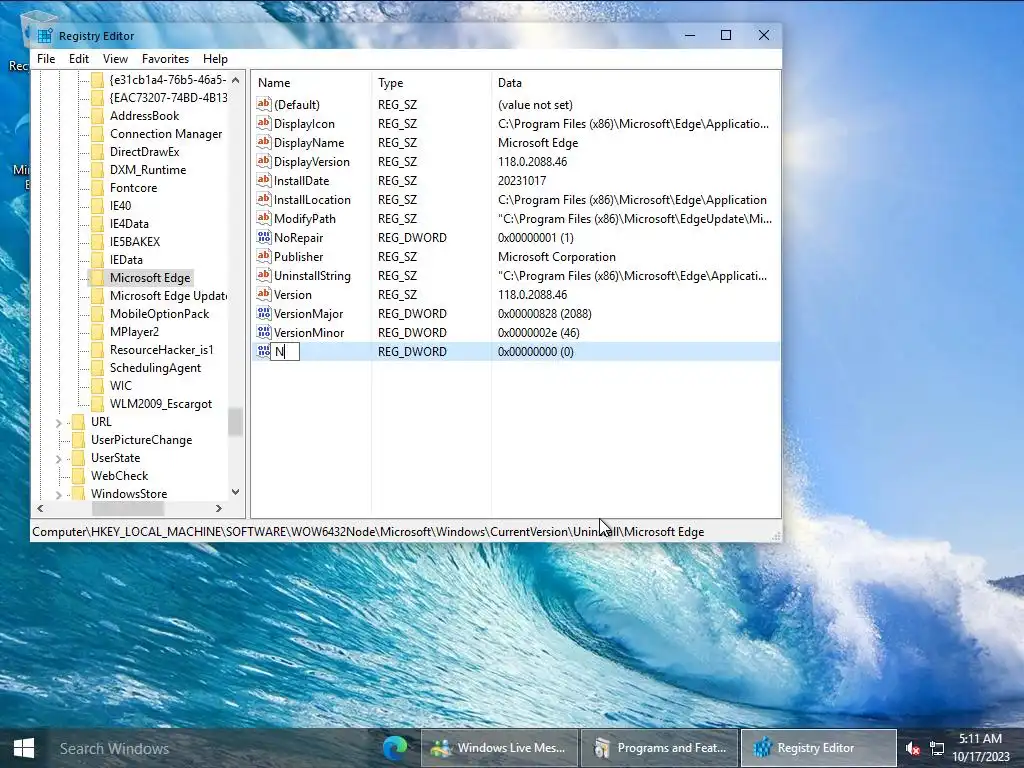Select the DXM_Runtime key
The image size is (1024, 768).
(x=148, y=170)
